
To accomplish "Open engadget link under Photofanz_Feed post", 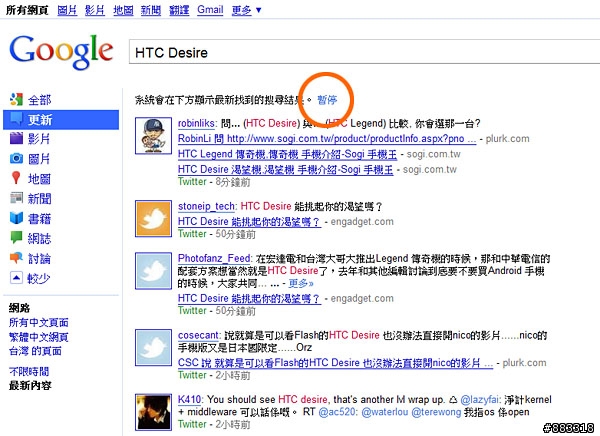I will pos(249,298).
